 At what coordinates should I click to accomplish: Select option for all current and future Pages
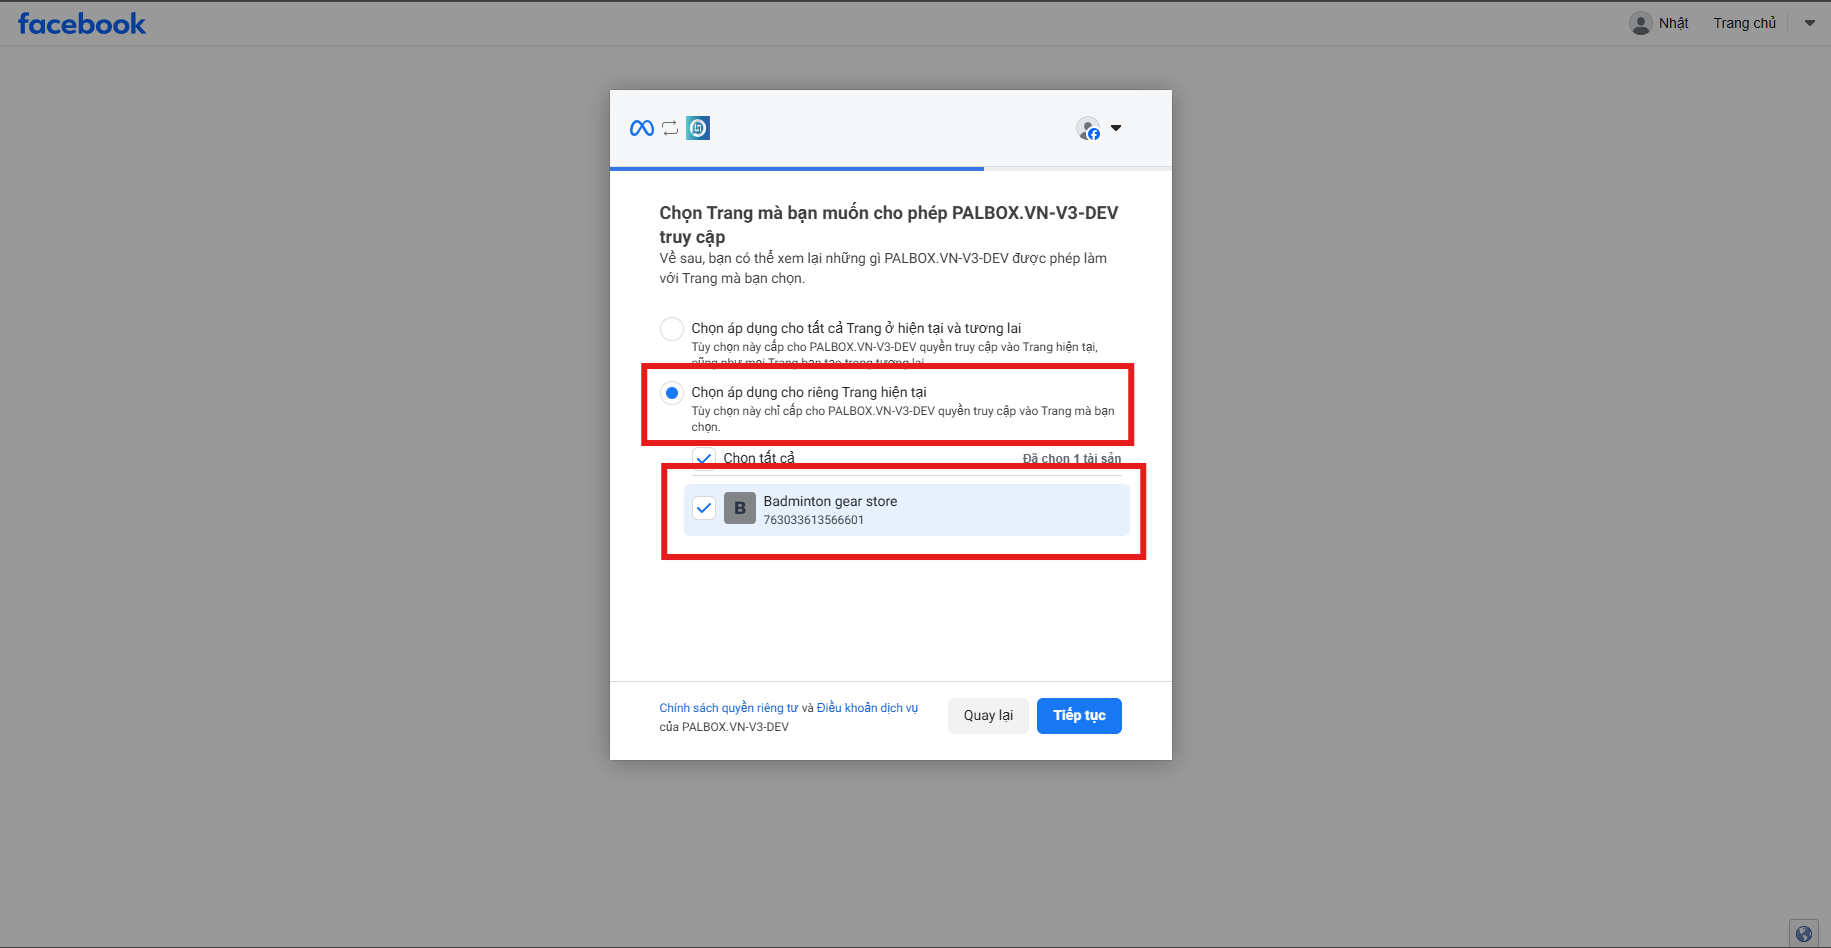(672, 329)
